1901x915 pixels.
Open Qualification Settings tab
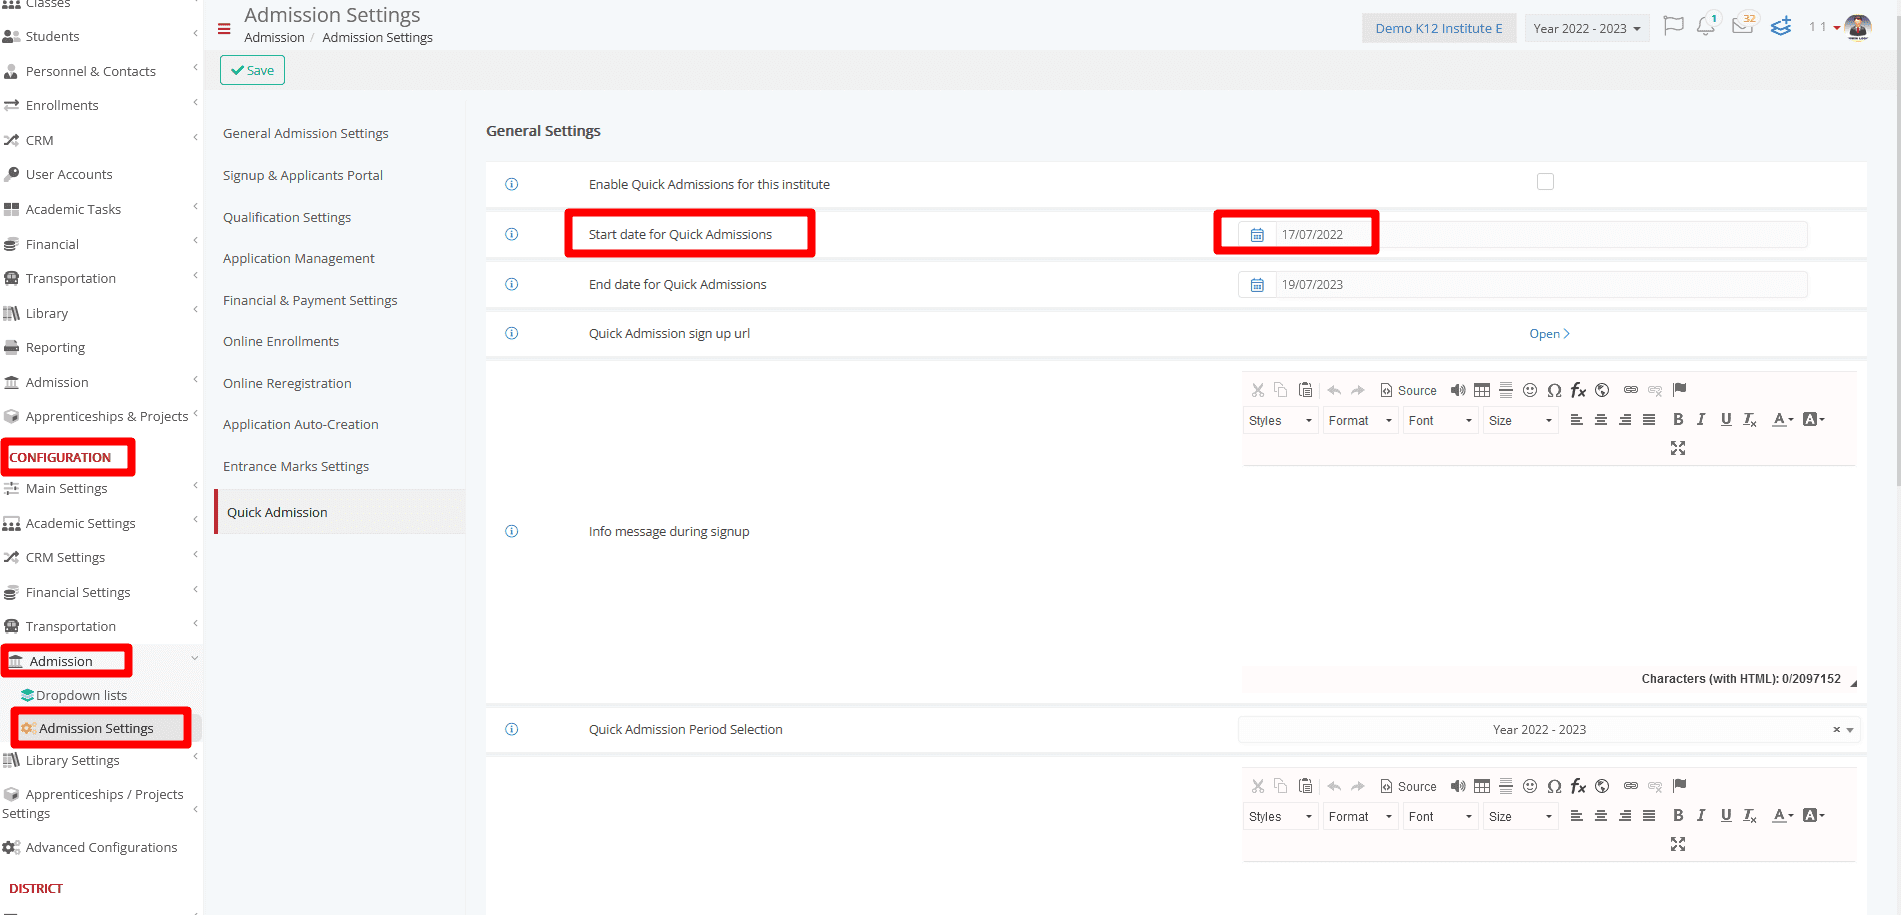point(287,217)
